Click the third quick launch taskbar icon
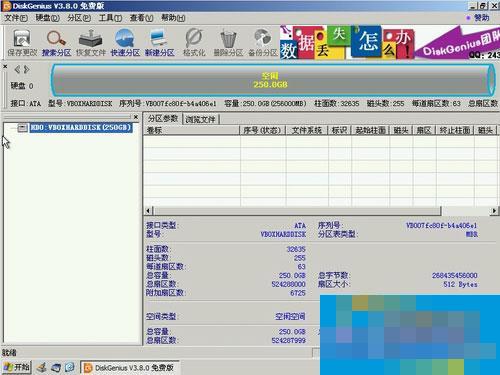 click(70, 367)
